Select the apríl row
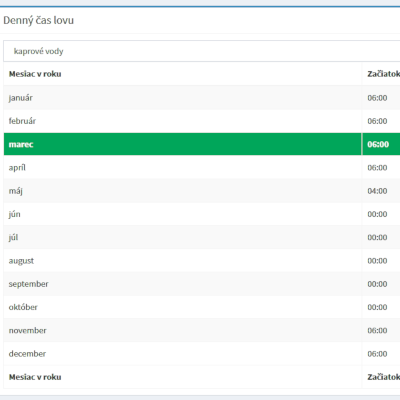 pos(202,167)
